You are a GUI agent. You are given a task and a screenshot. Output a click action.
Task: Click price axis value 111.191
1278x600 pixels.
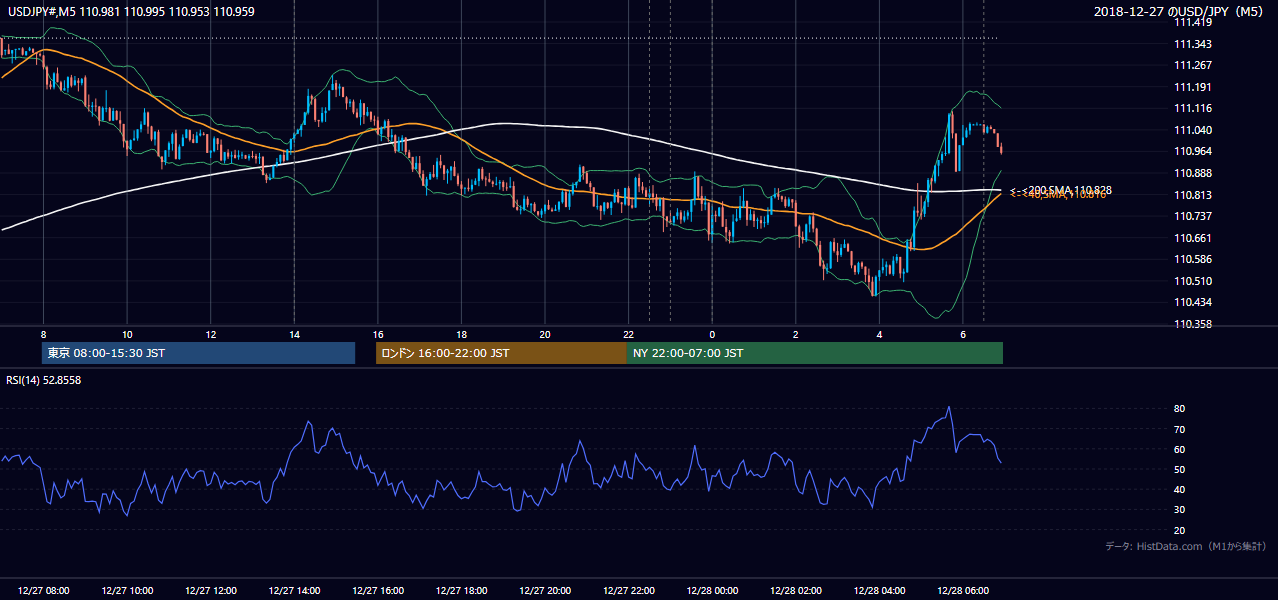[x=1193, y=87]
